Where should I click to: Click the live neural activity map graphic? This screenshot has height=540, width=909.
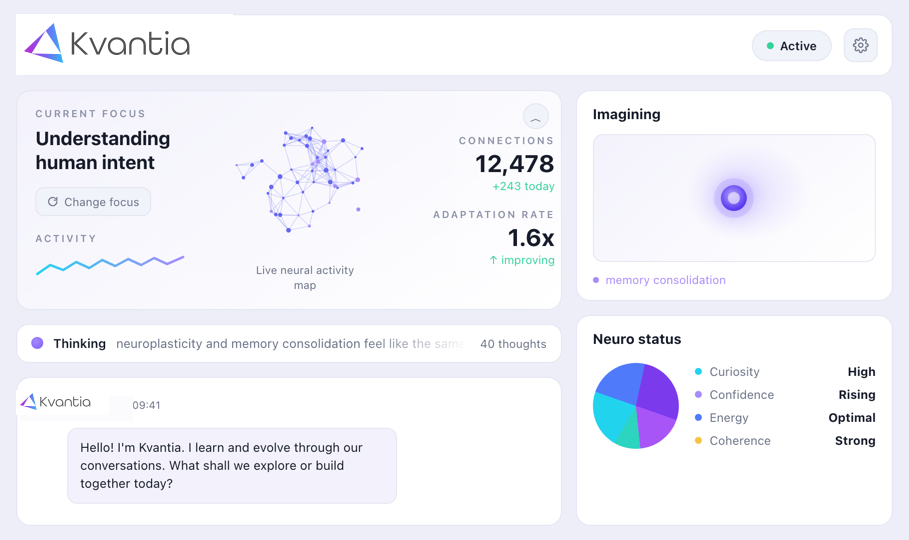300,179
